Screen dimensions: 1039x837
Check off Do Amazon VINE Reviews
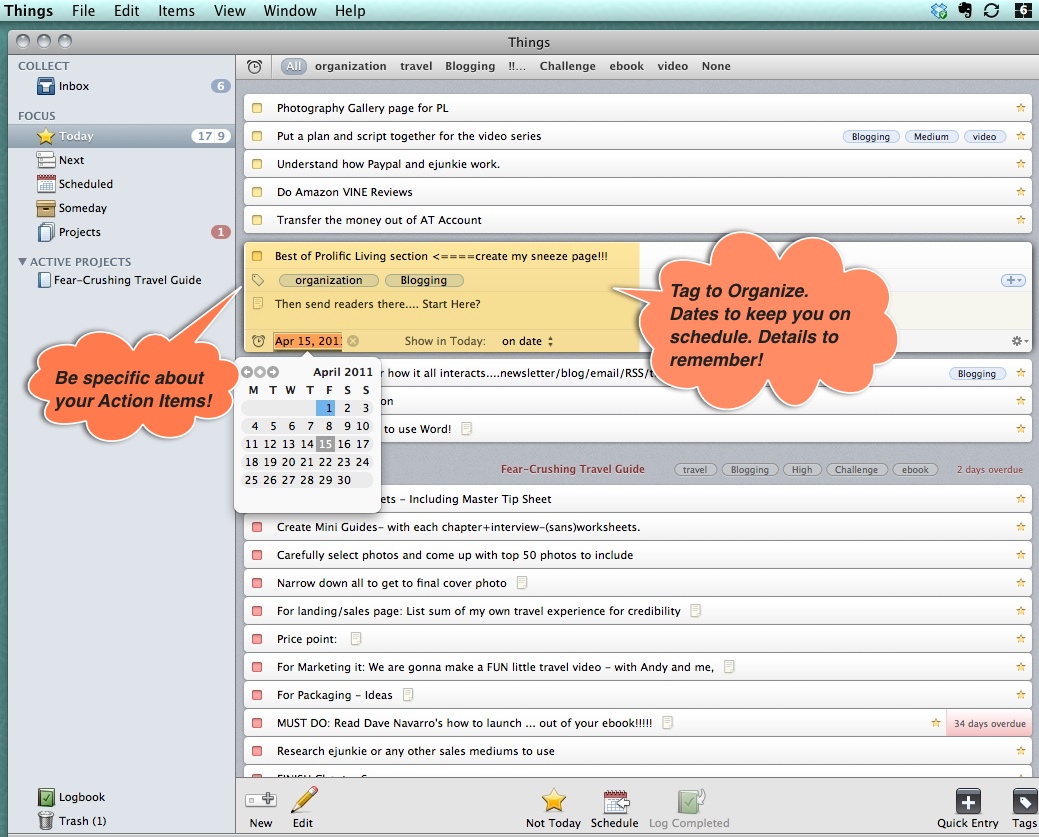[257, 192]
